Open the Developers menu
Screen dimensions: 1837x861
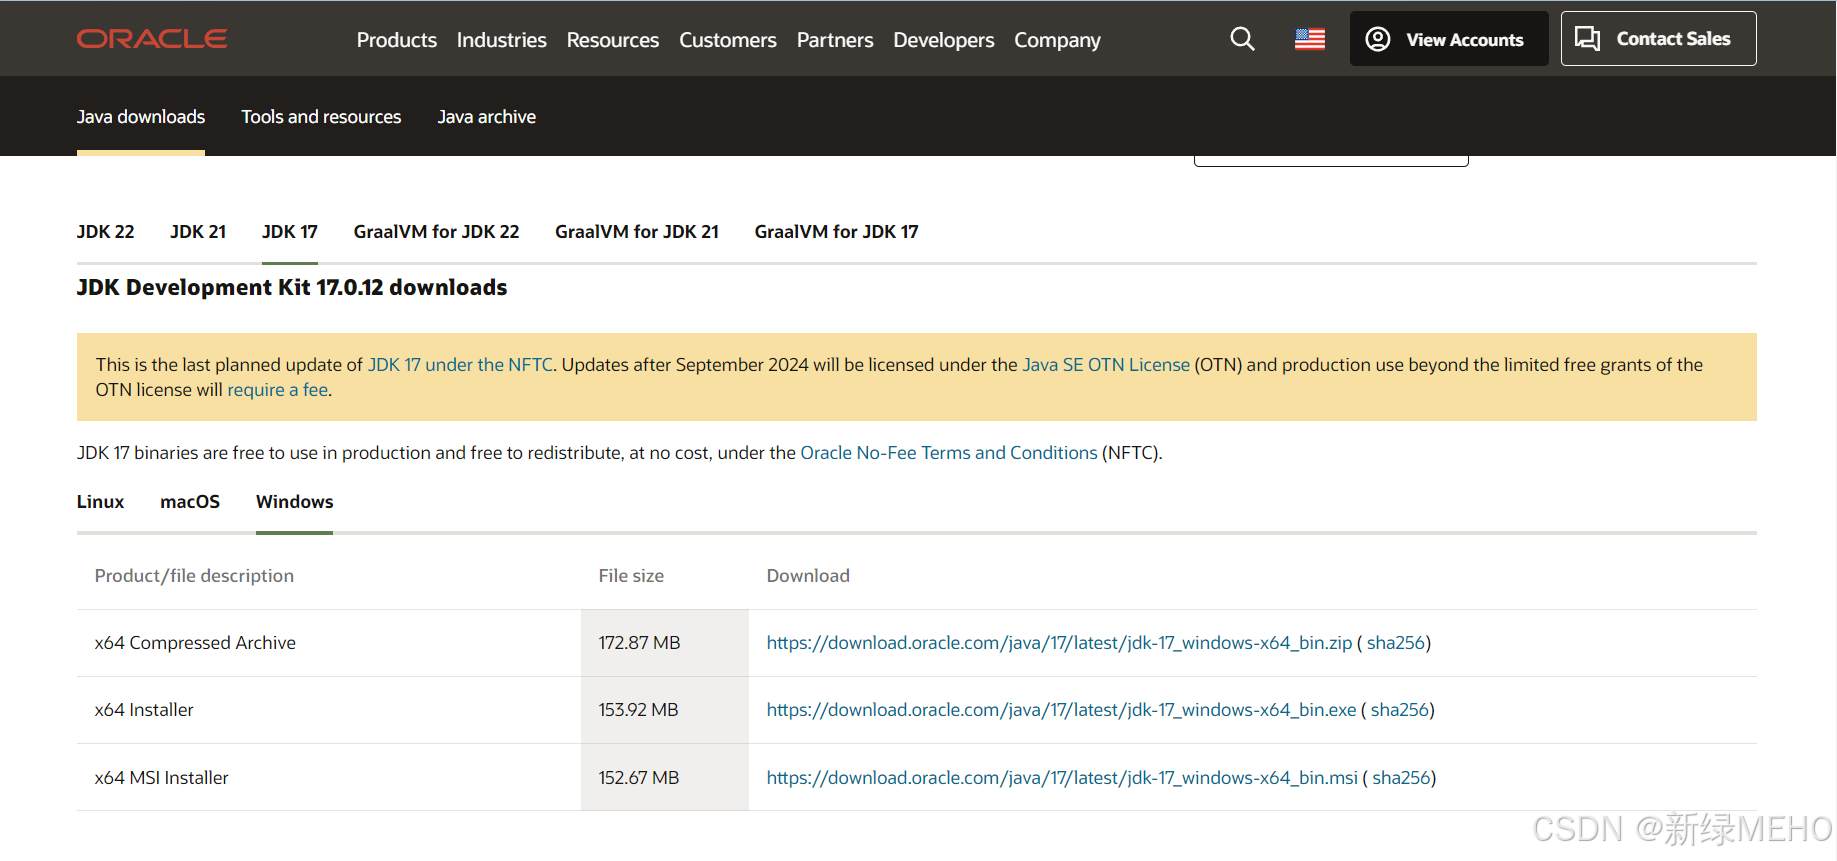[943, 40]
